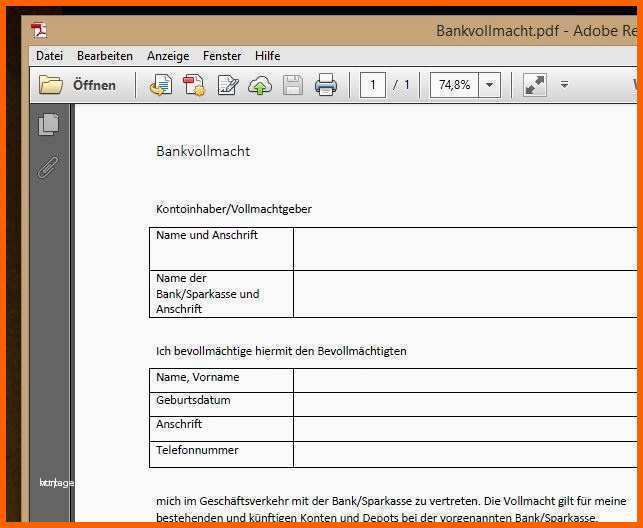Click the 74,8% zoom level field

454,85
